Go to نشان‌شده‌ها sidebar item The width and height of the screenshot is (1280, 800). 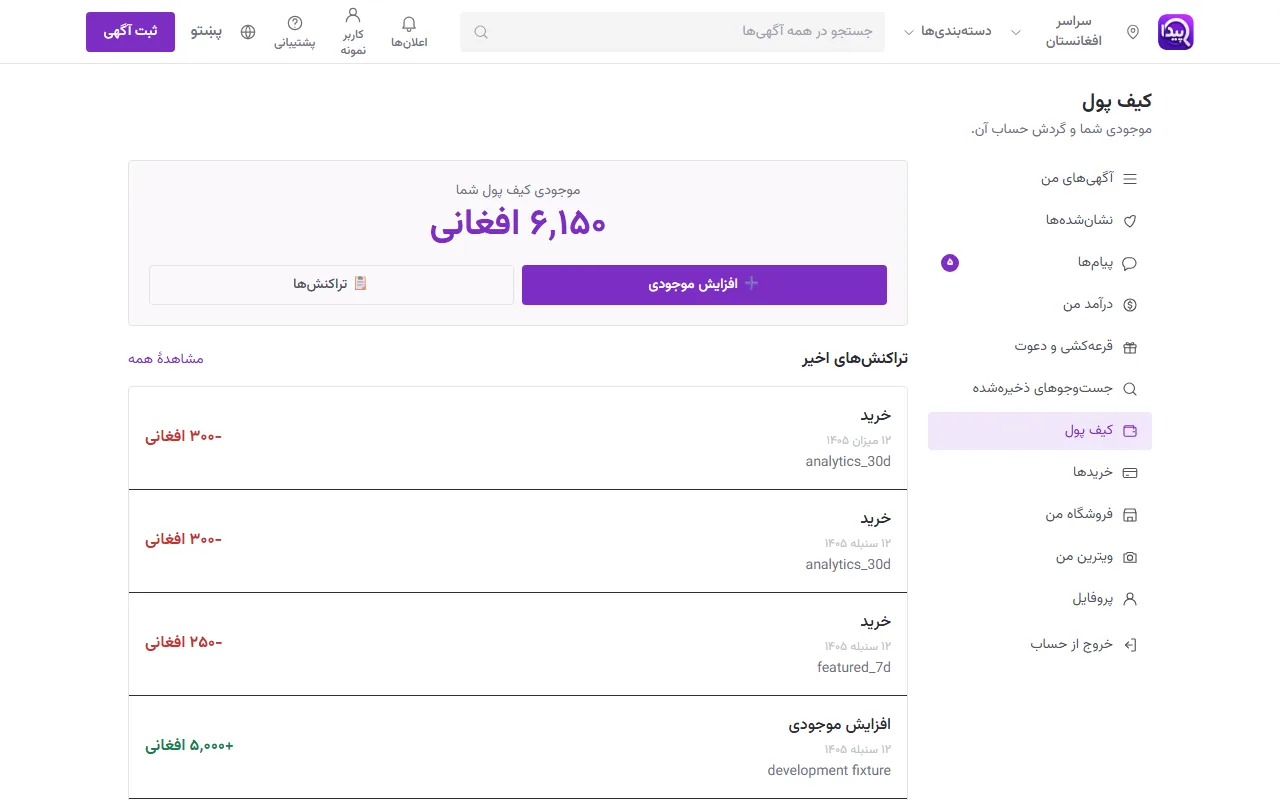(x=1040, y=221)
